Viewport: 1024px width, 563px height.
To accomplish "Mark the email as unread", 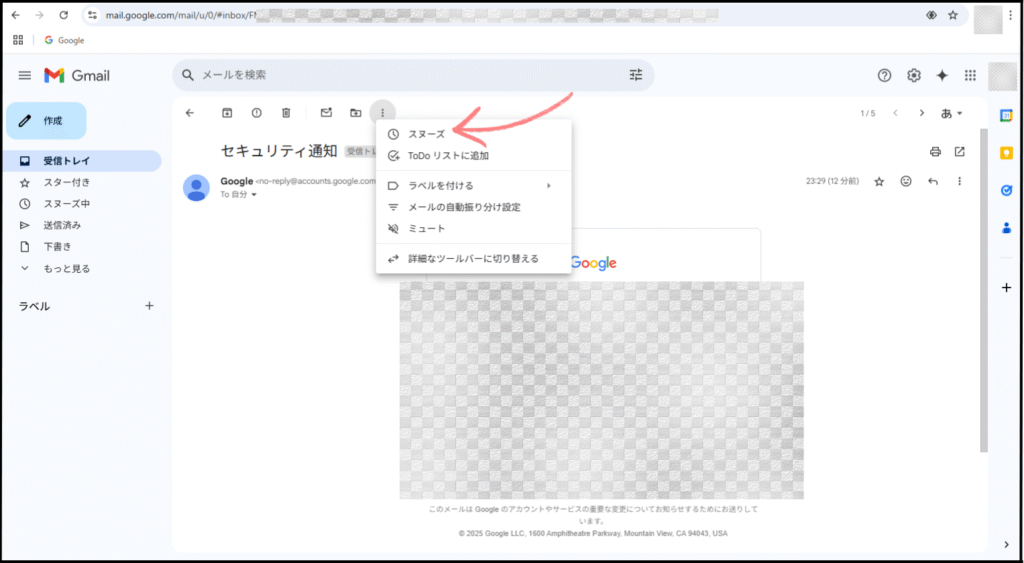I will [327, 113].
